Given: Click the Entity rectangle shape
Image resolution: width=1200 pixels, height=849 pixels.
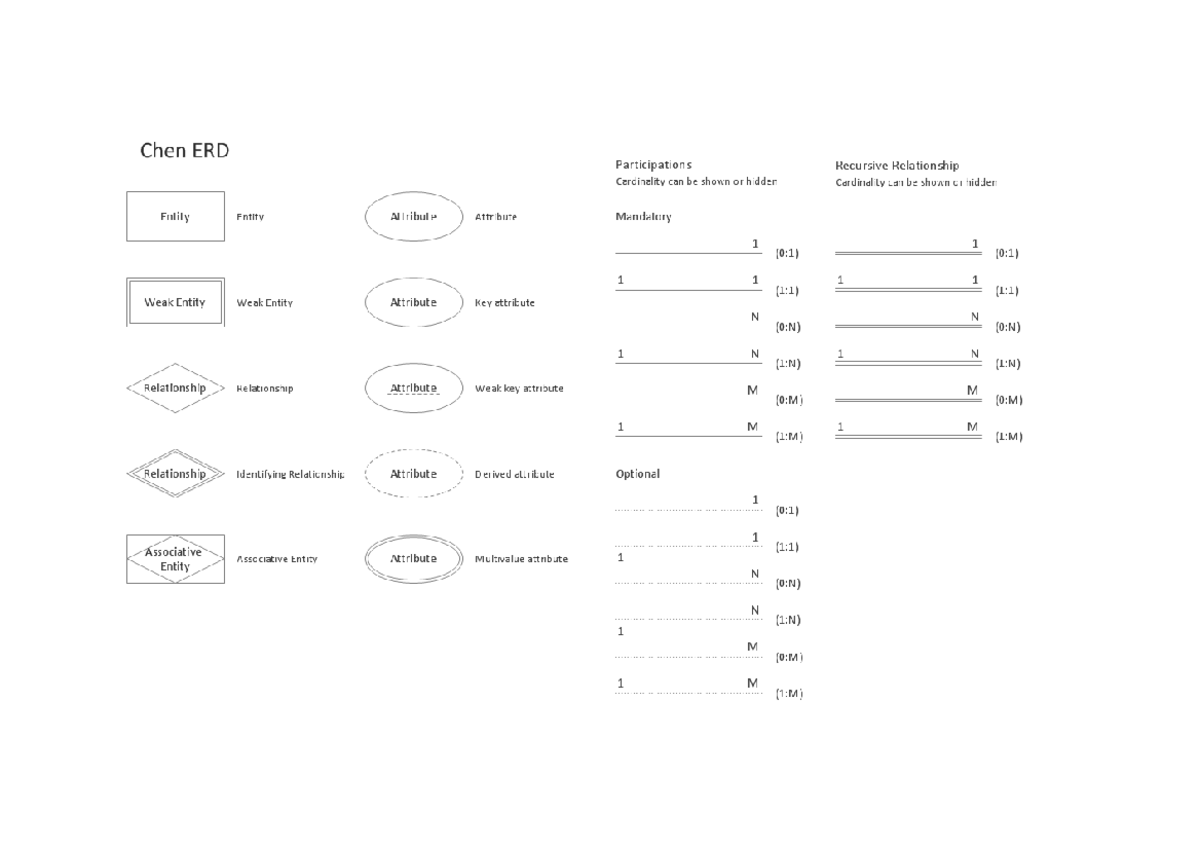Looking at the screenshot, I should click(x=175, y=216).
